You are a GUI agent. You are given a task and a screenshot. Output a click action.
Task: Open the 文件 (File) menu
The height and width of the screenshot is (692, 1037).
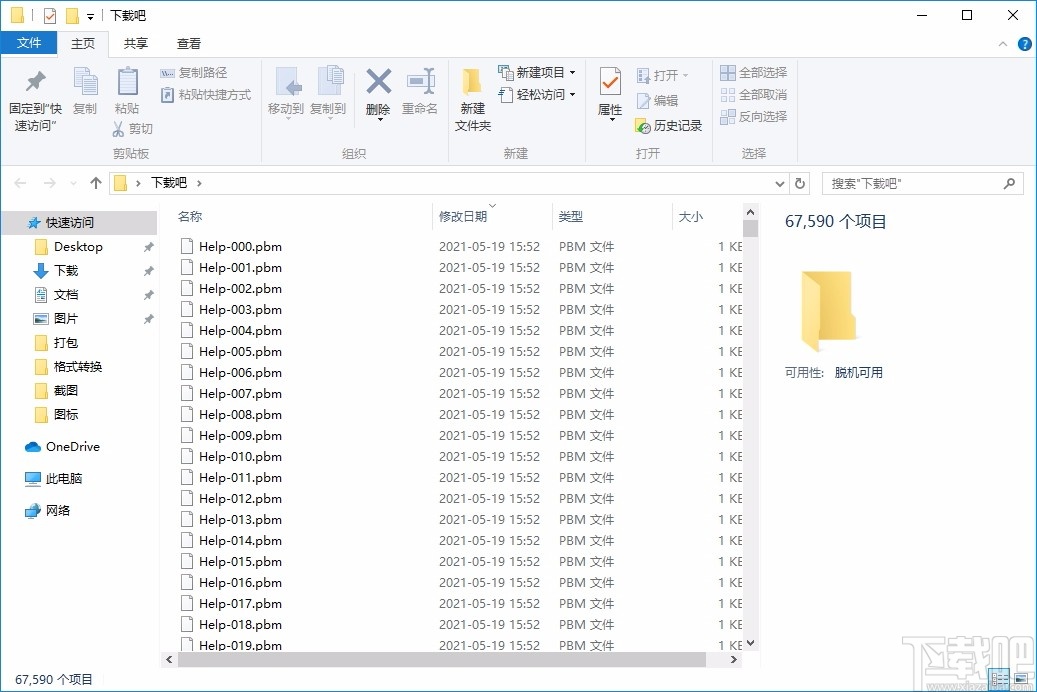tap(30, 43)
